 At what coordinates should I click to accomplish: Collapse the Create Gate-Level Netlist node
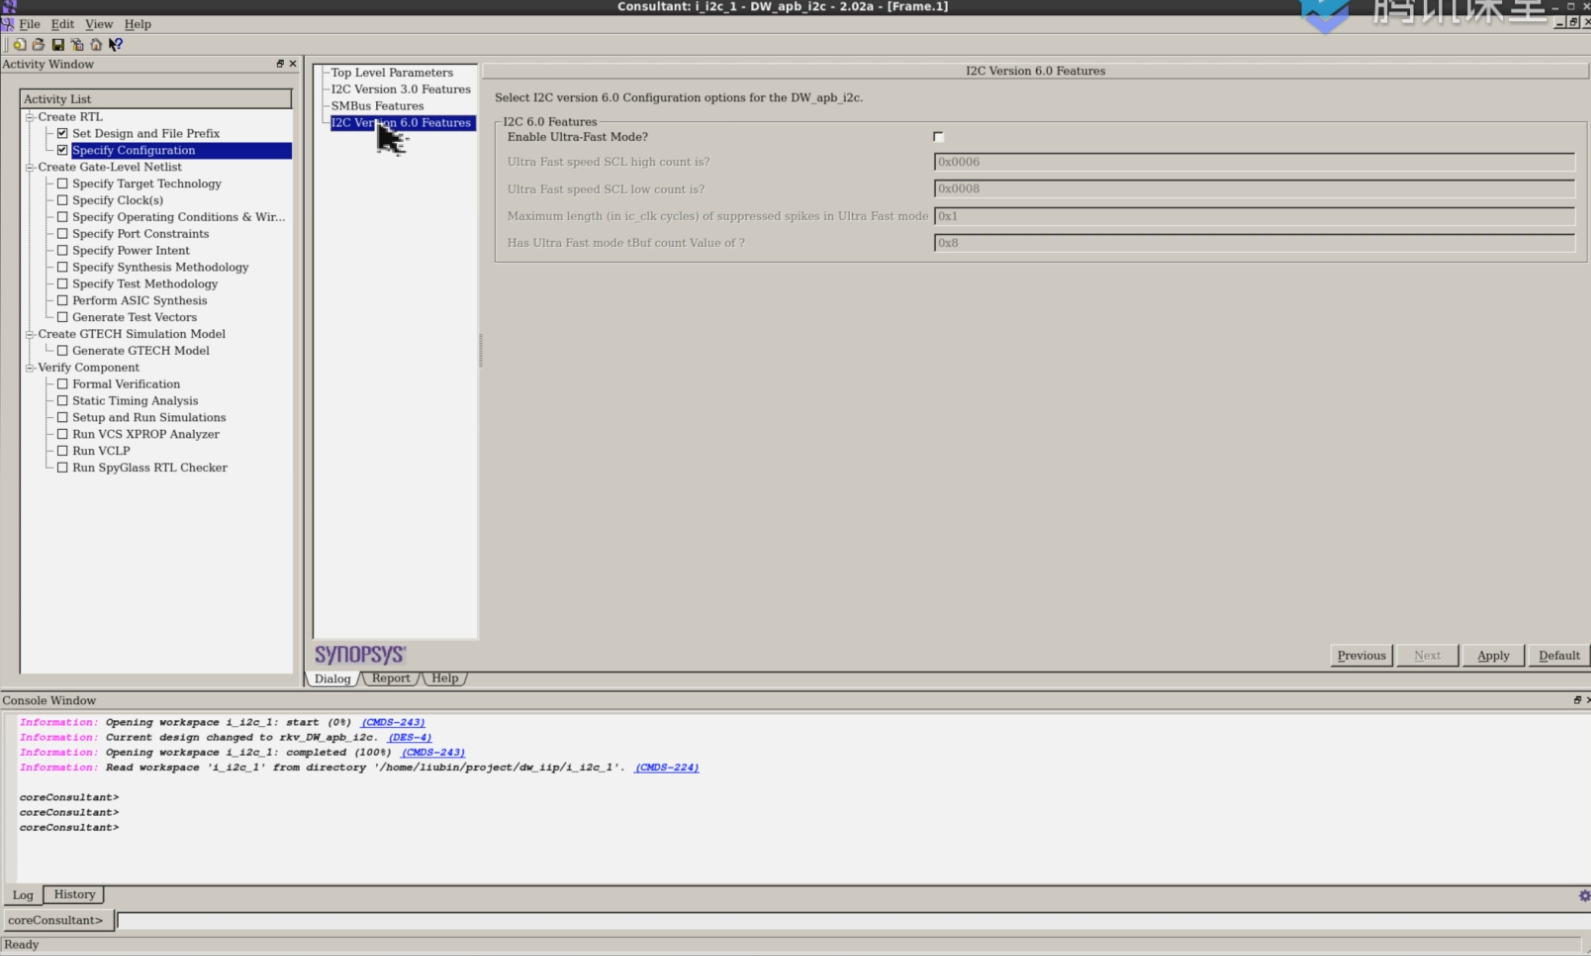point(30,167)
